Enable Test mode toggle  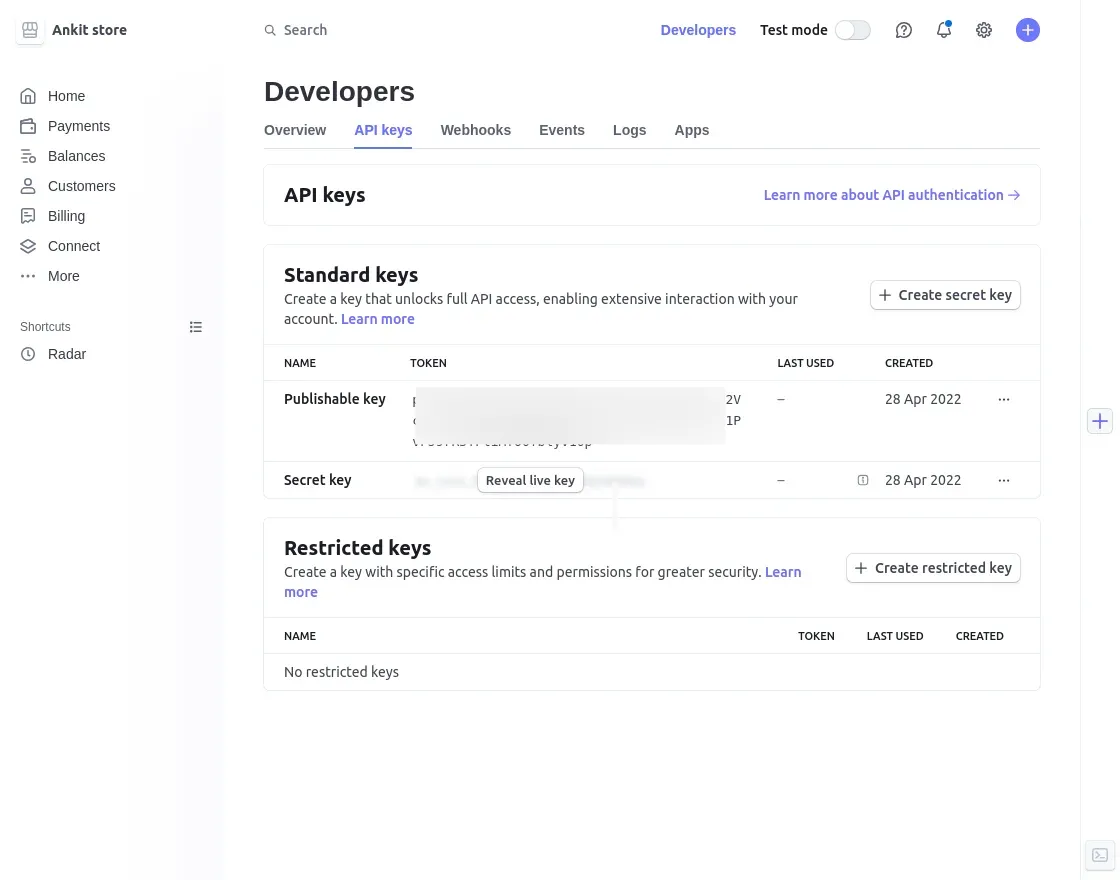pyautogui.click(x=852, y=30)
